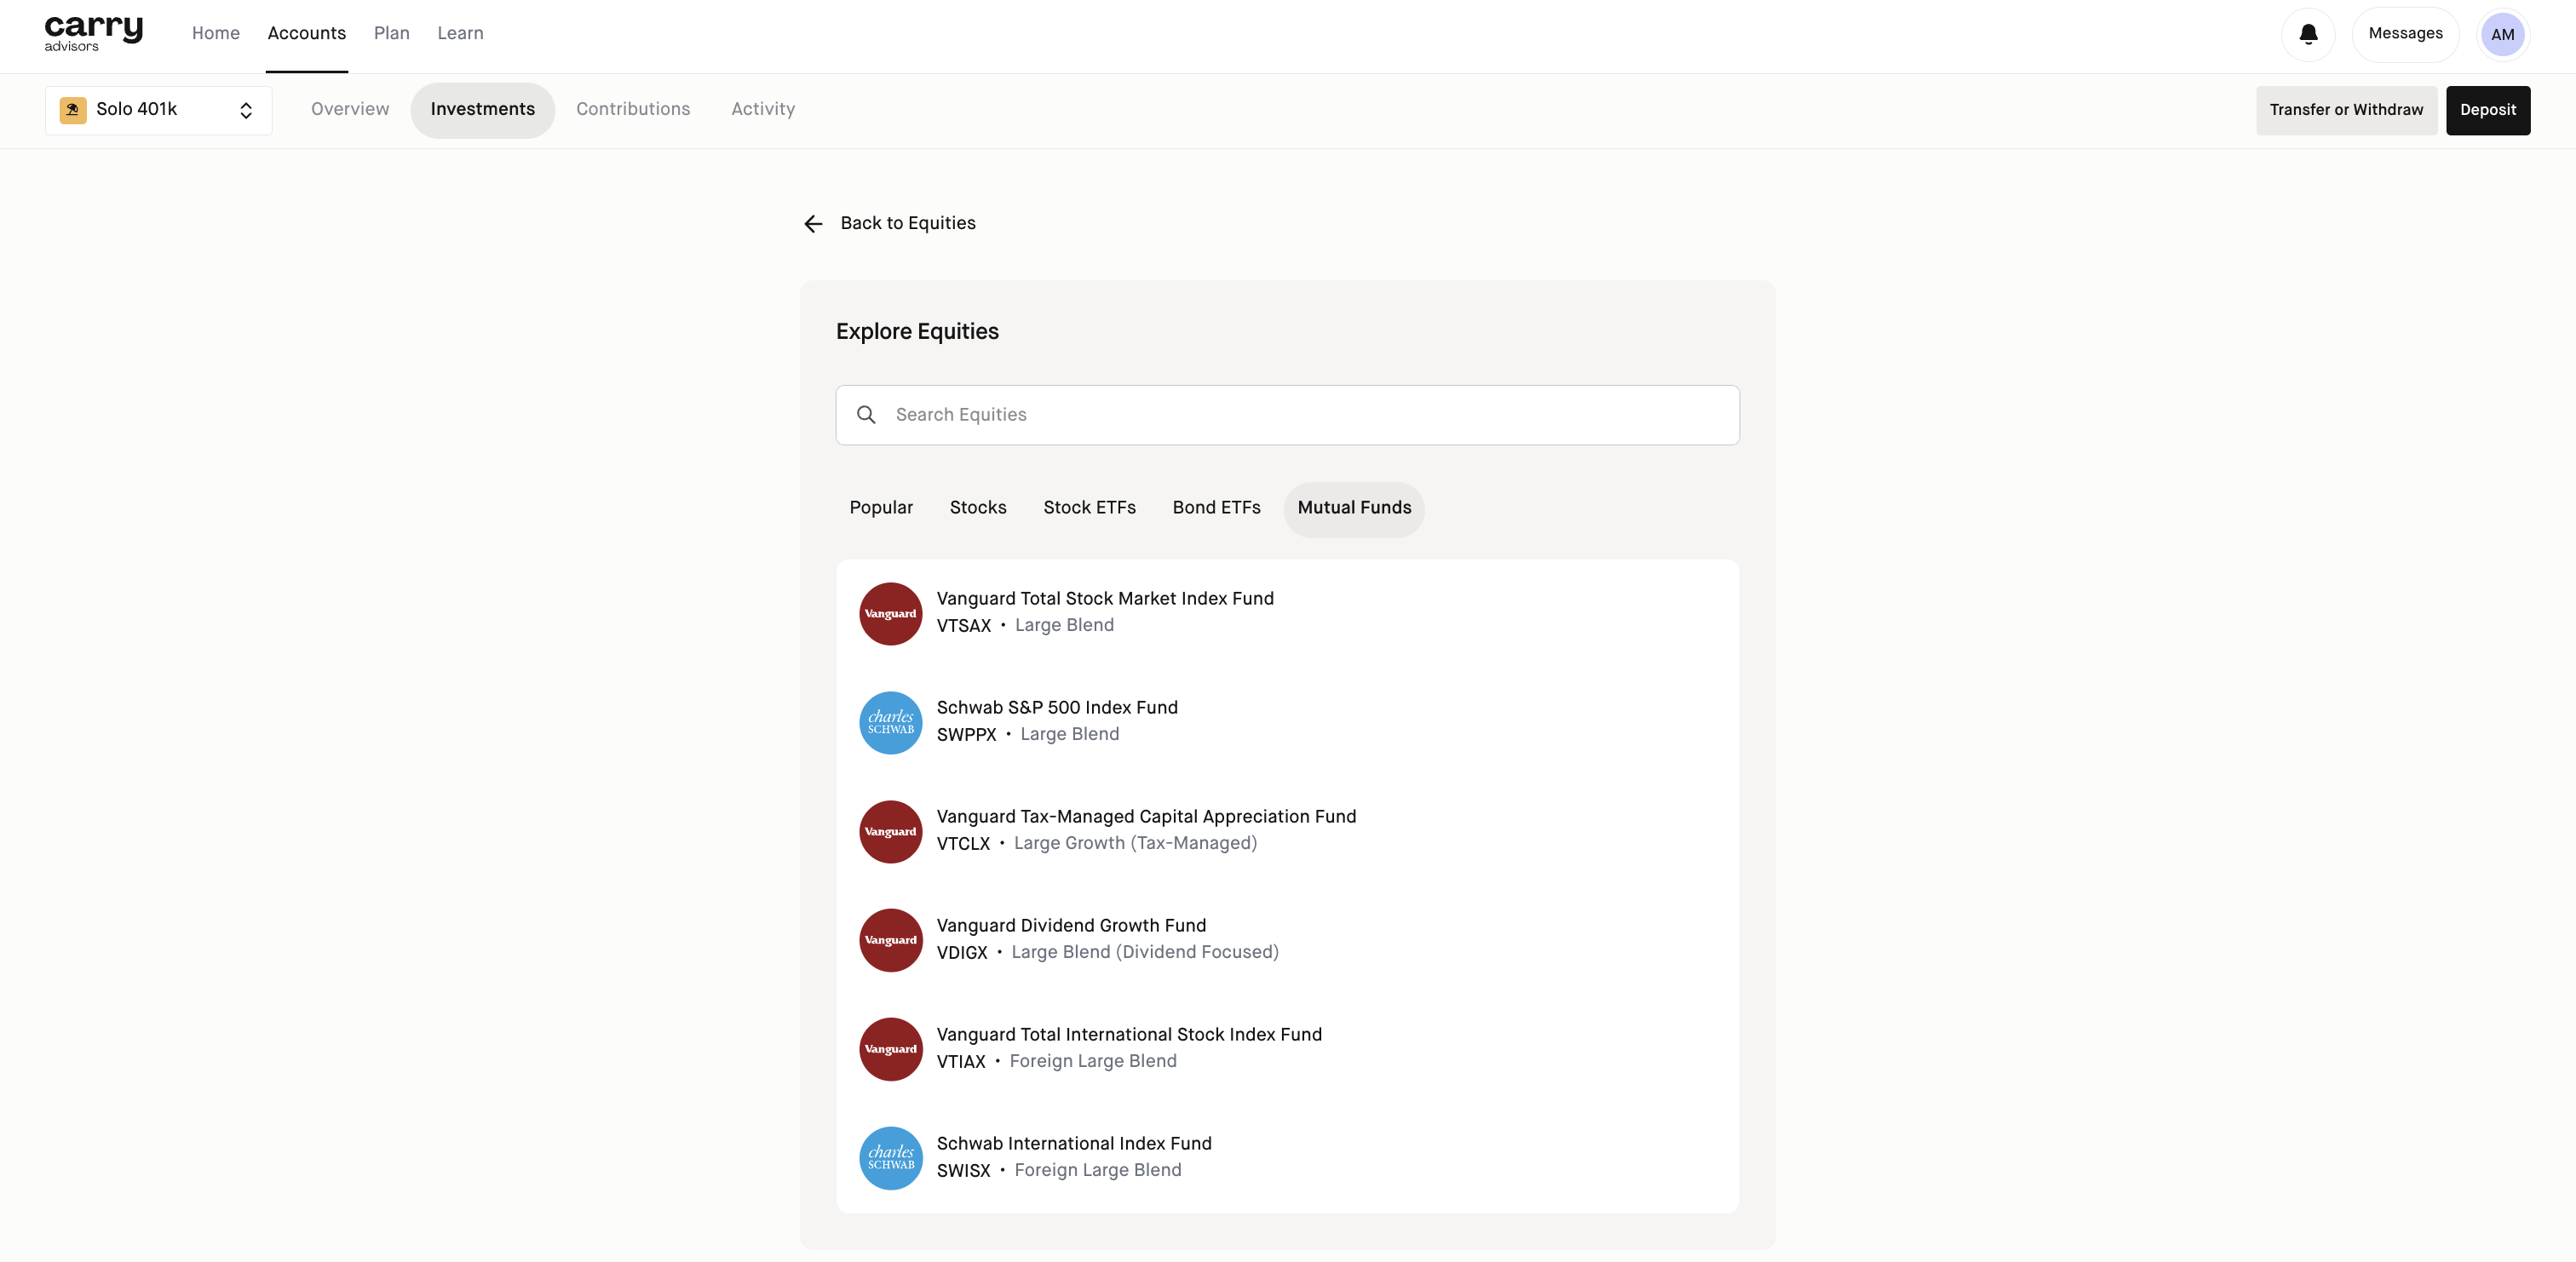2576x1262 pixels.
Task: Click the VTSAX ticker text
Action: pyautogui.click(x=963, y=626)
